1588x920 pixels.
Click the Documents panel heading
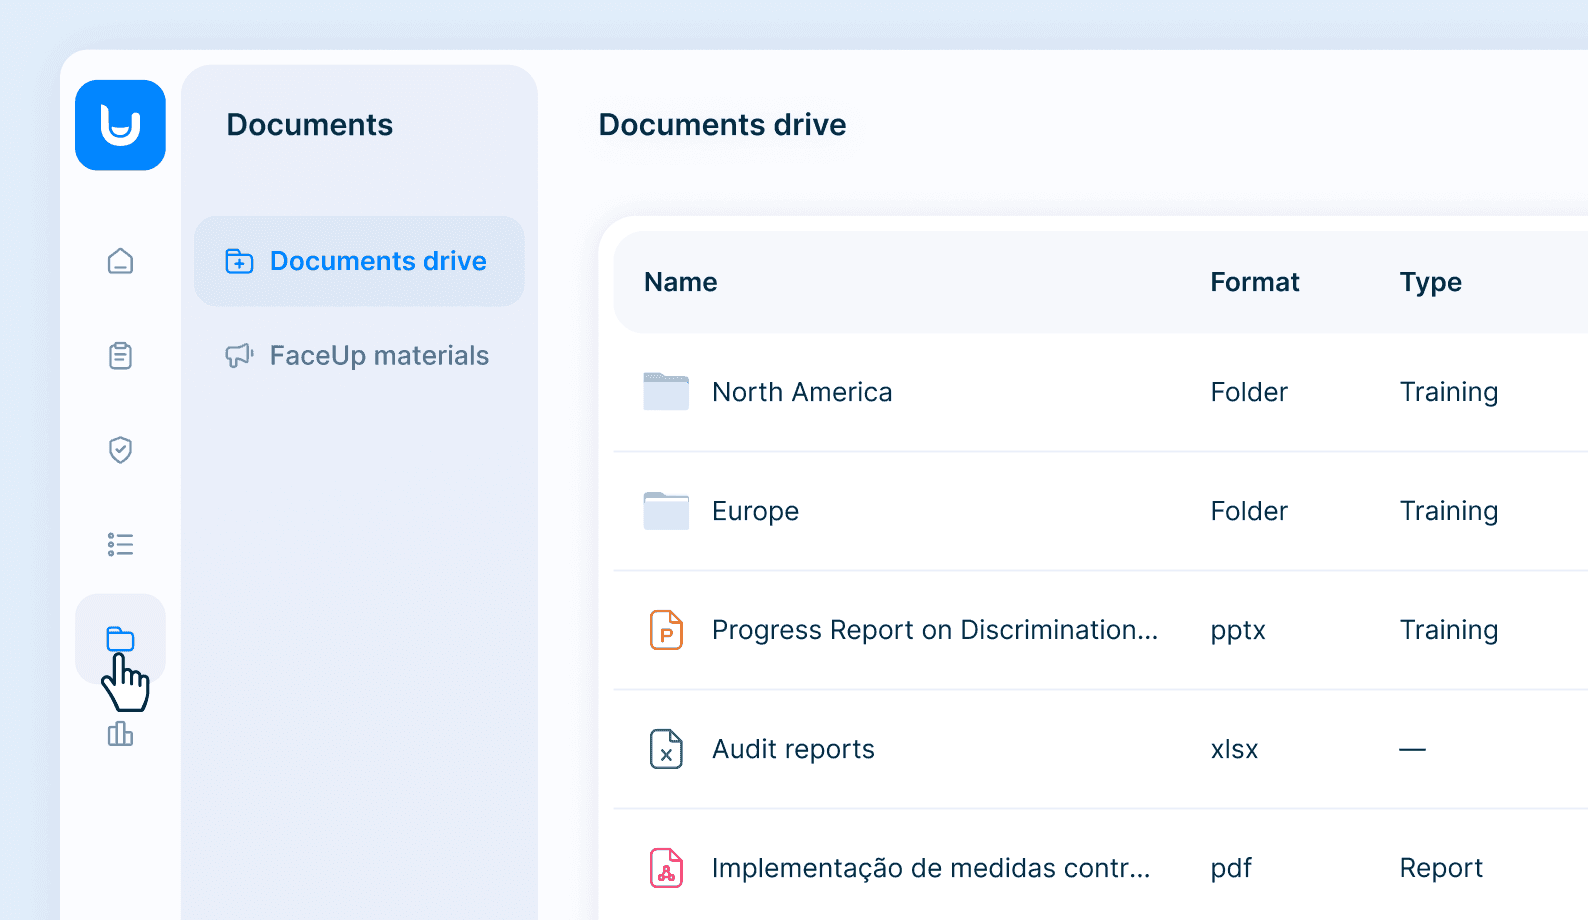pyautogui.click(x=309, y=125)
